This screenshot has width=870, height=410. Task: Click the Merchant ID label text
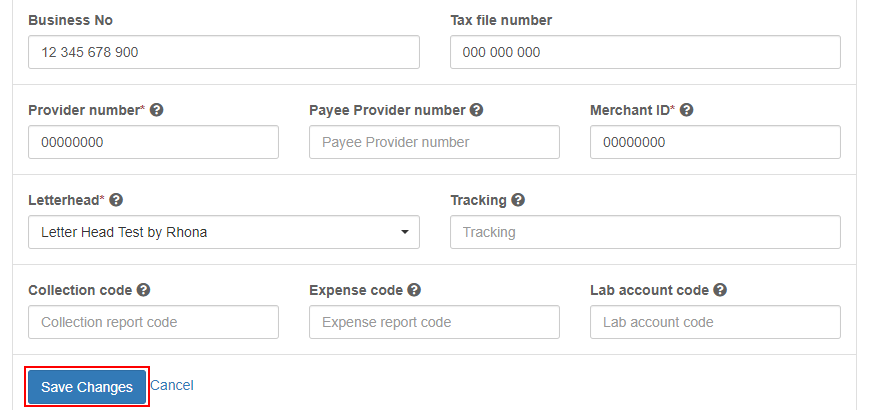point(630,110)
